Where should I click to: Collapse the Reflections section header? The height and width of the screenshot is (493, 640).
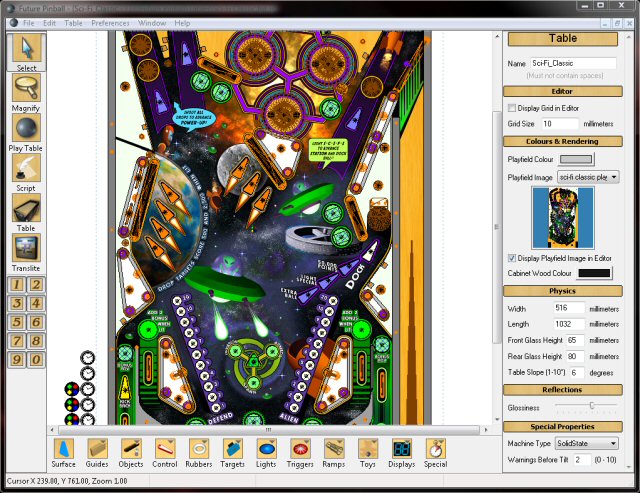[563, 390]
